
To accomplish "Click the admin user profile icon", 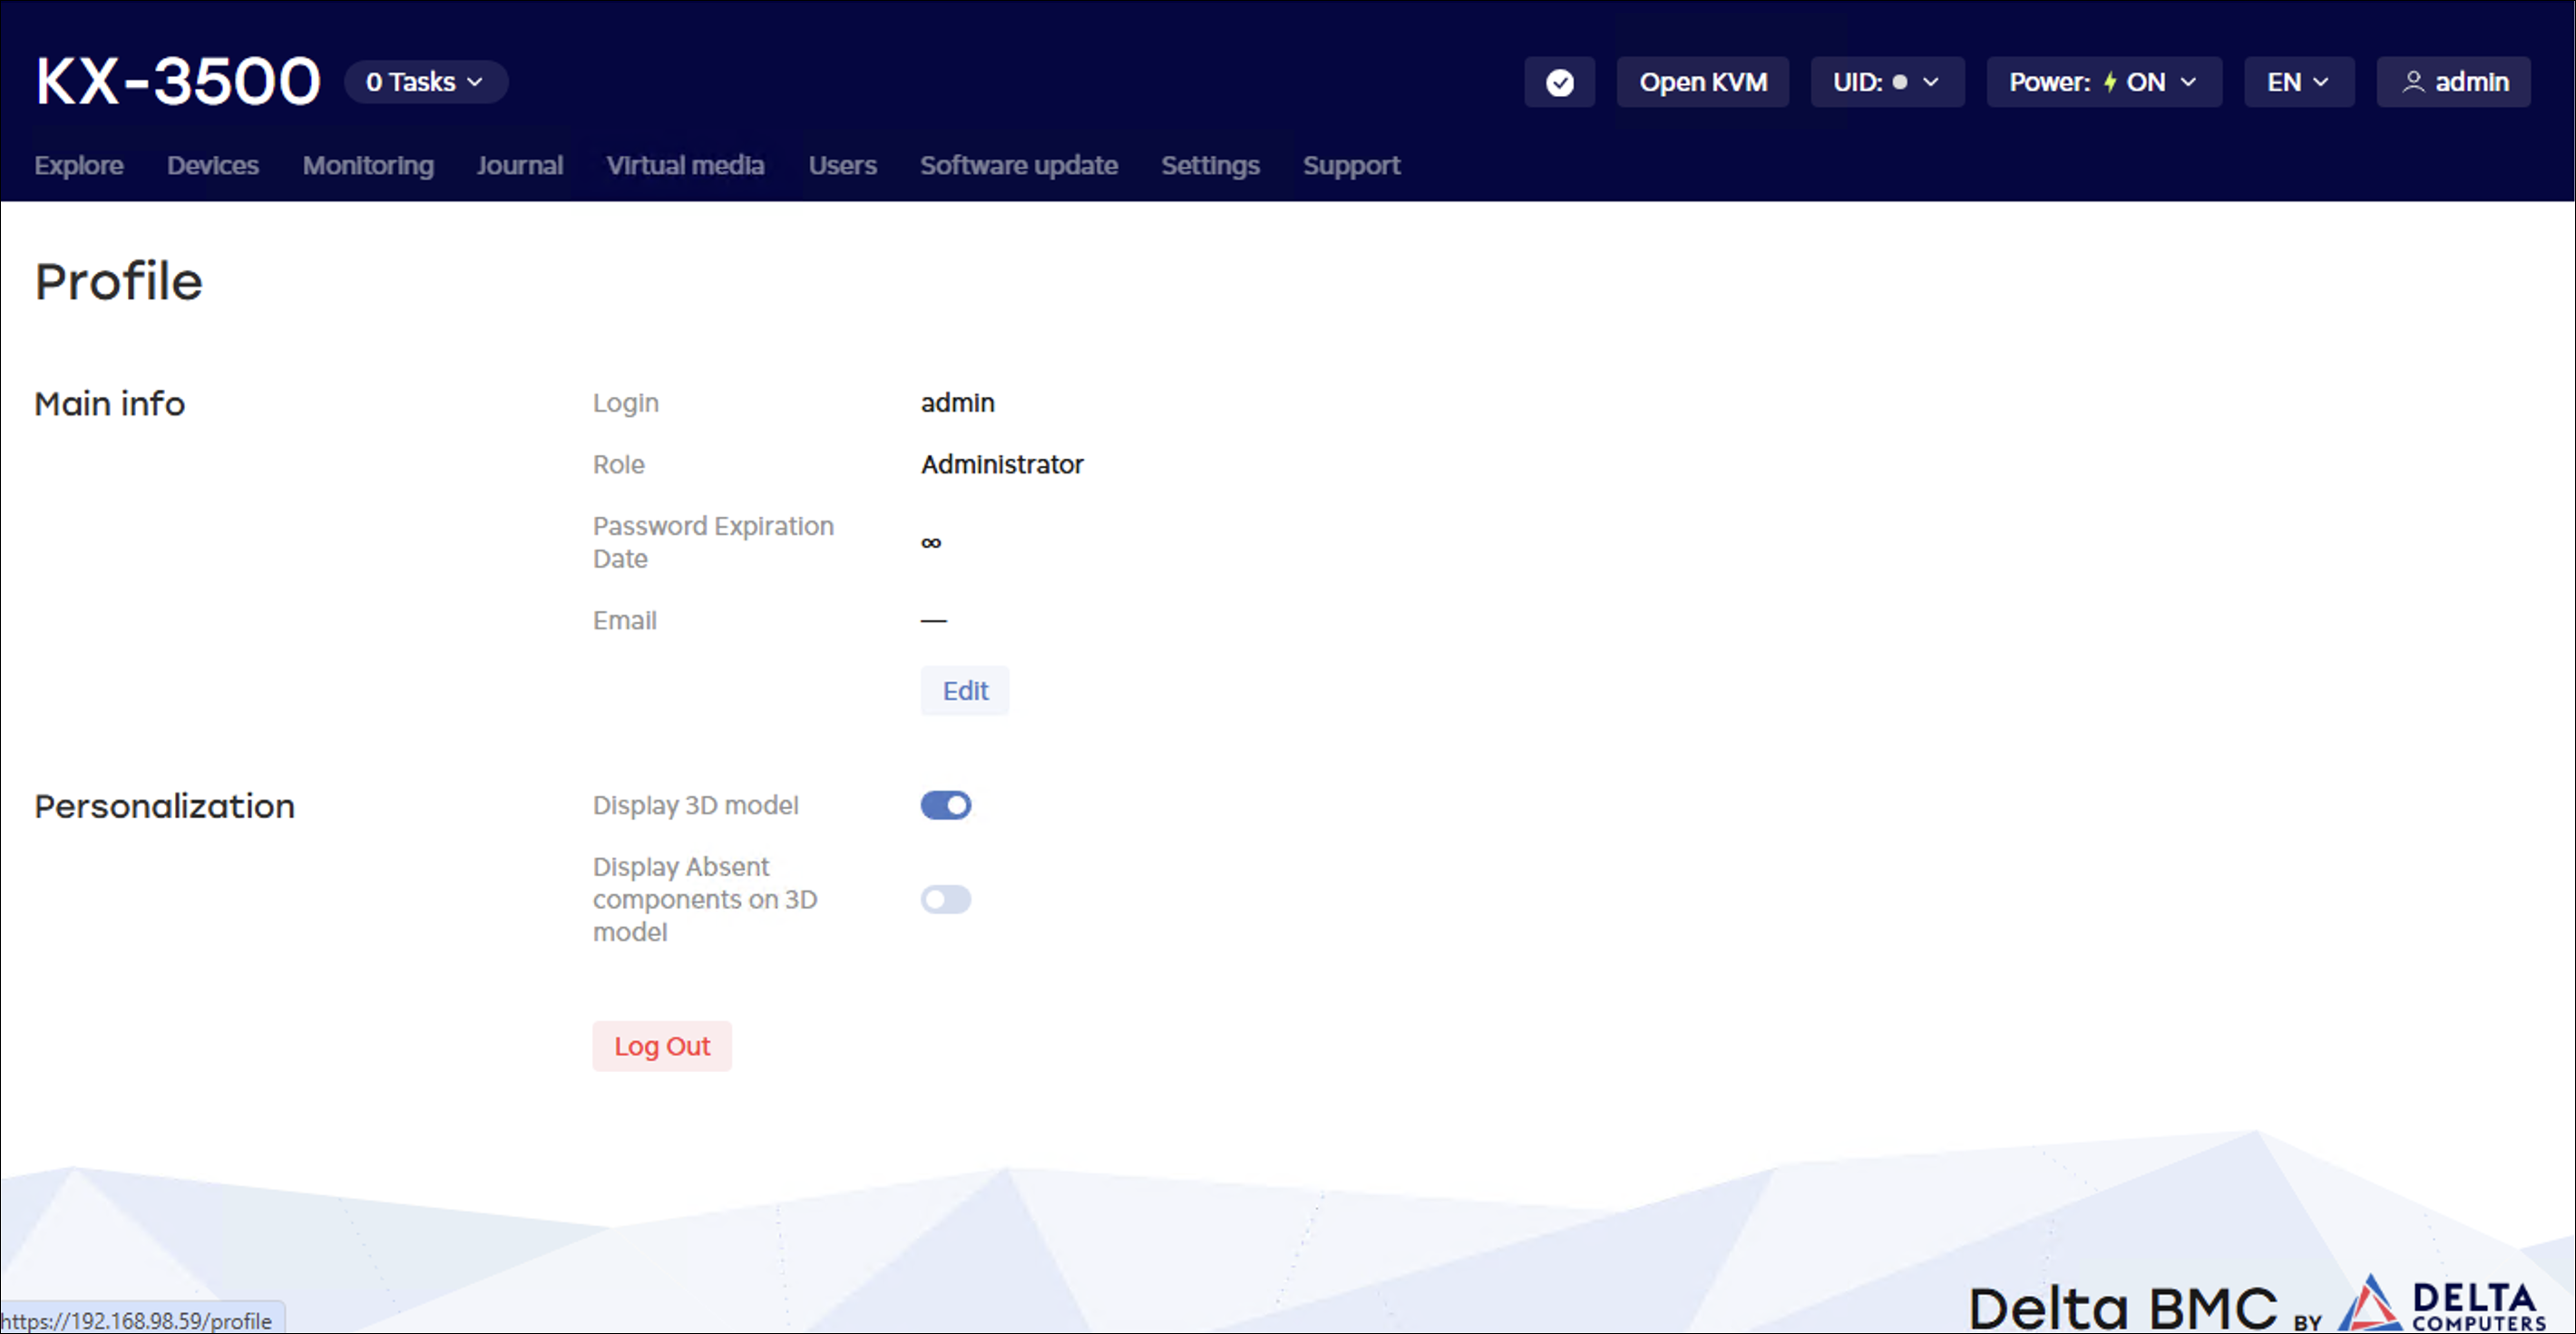I will (x=2413, y=82).
